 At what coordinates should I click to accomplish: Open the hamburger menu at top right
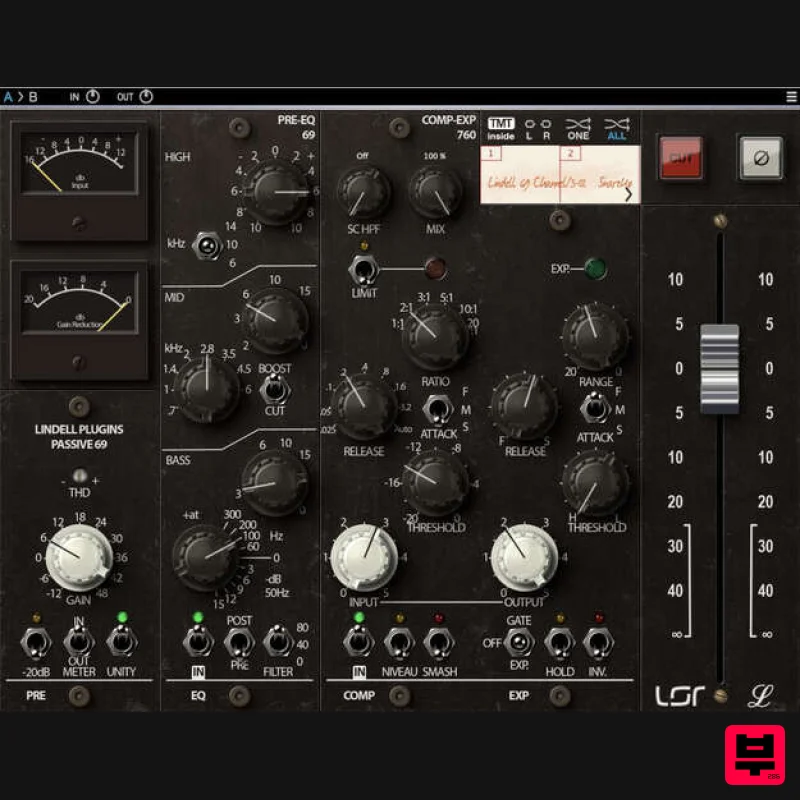(x=791, y=96)
